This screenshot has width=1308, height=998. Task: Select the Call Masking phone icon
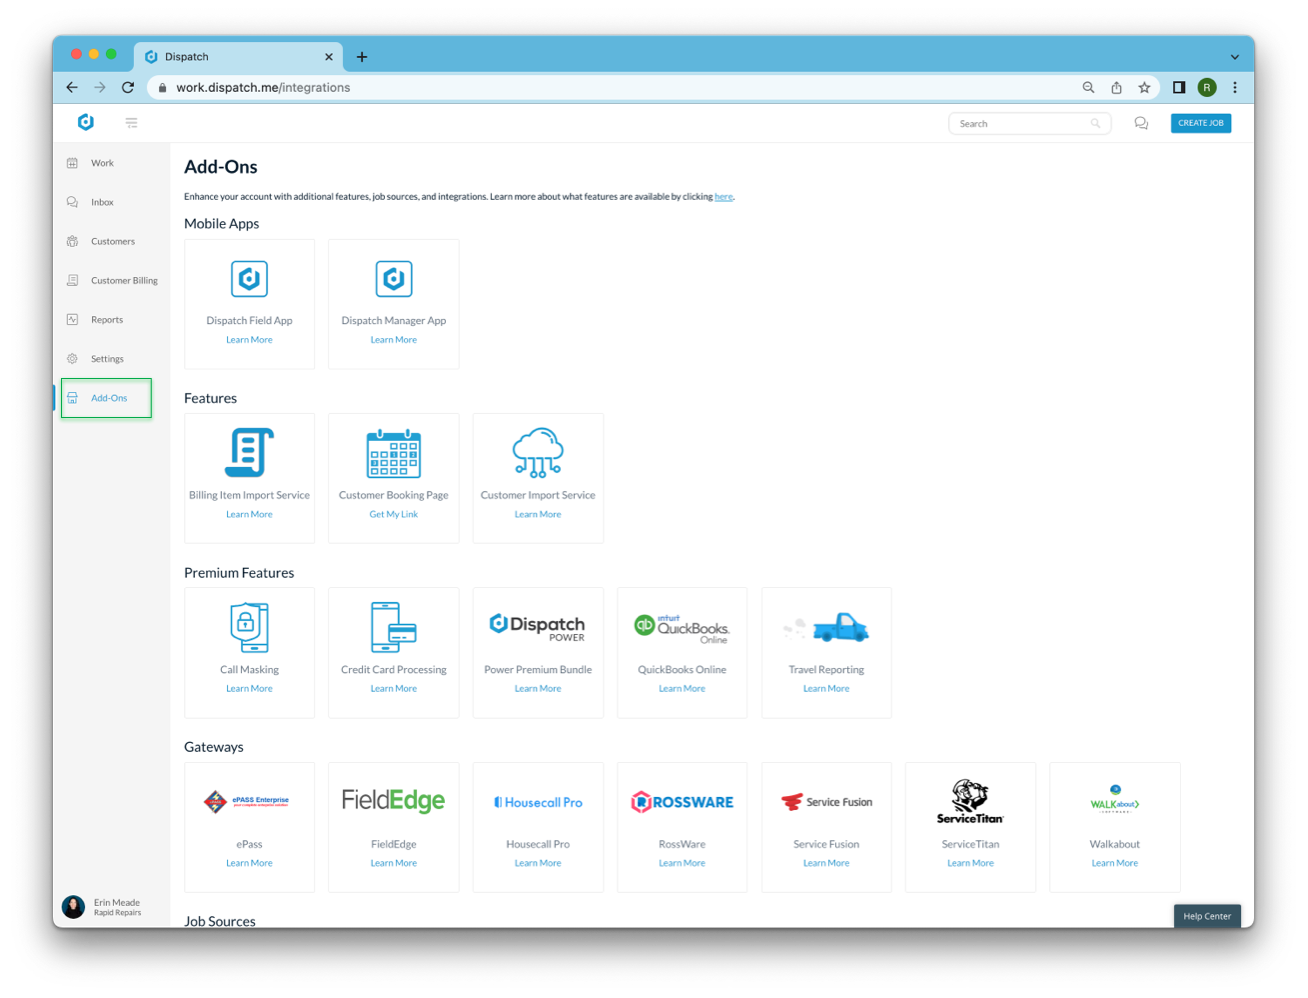[x=249, y=627]
